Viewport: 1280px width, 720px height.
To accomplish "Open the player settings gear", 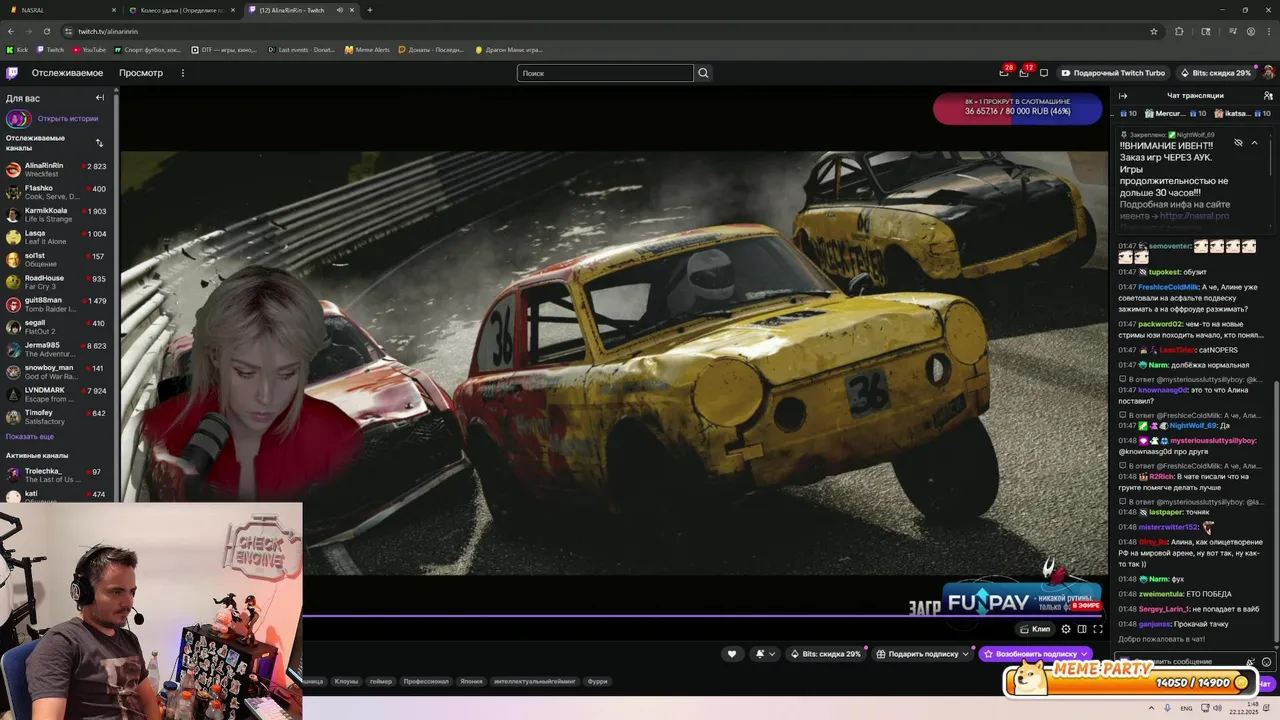I will (1066, 629).
